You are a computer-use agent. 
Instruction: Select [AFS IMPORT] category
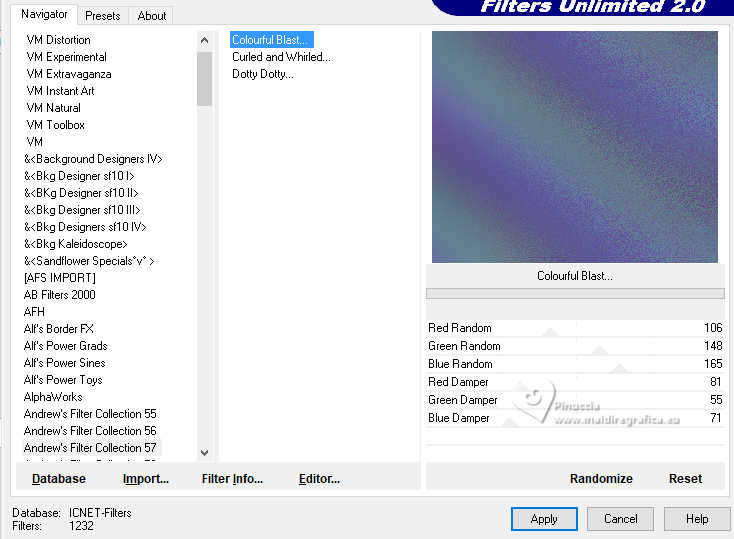pyautogui.click(x=59, y=278)
